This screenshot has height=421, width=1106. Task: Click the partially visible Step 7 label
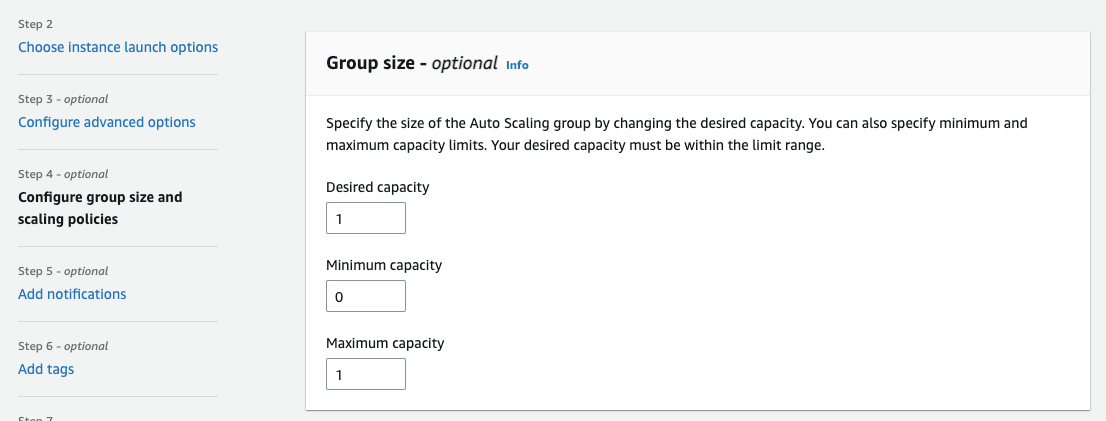point(35,418)
